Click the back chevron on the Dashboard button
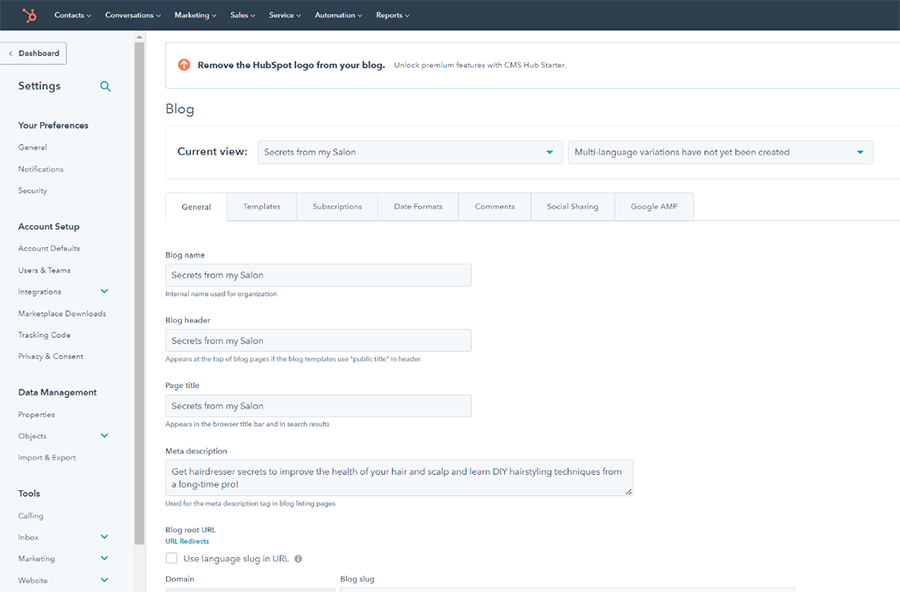The height and width of the screenshot is (592, 900). click(10, 53)
